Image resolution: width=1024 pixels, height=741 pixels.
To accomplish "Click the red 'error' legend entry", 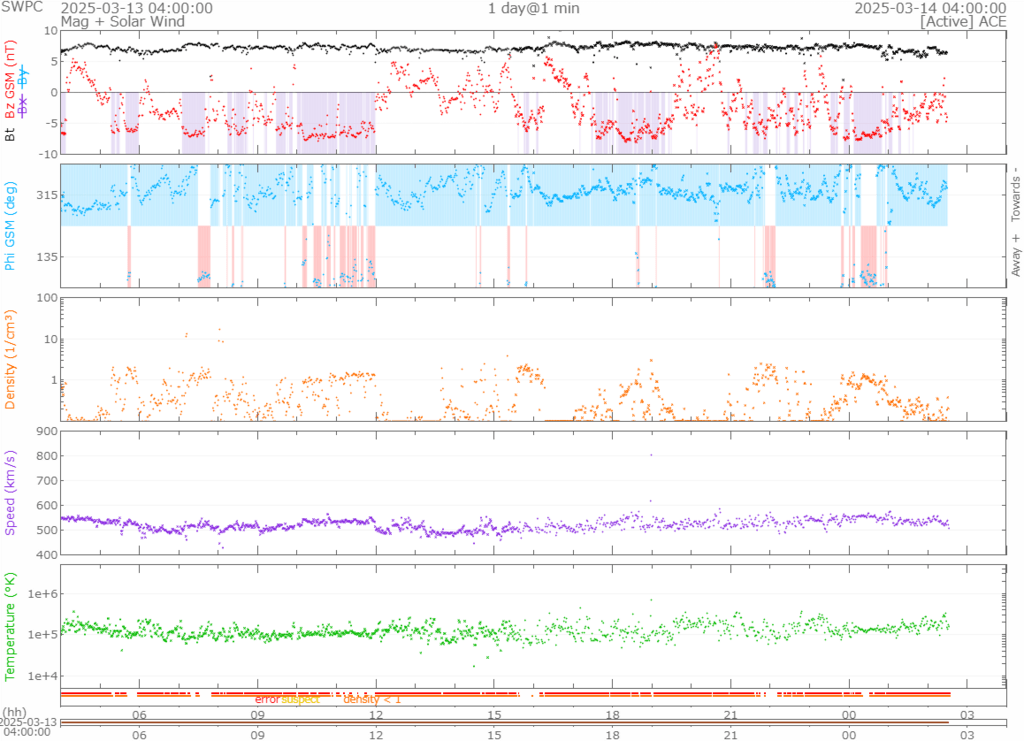I will coord(267,700).
